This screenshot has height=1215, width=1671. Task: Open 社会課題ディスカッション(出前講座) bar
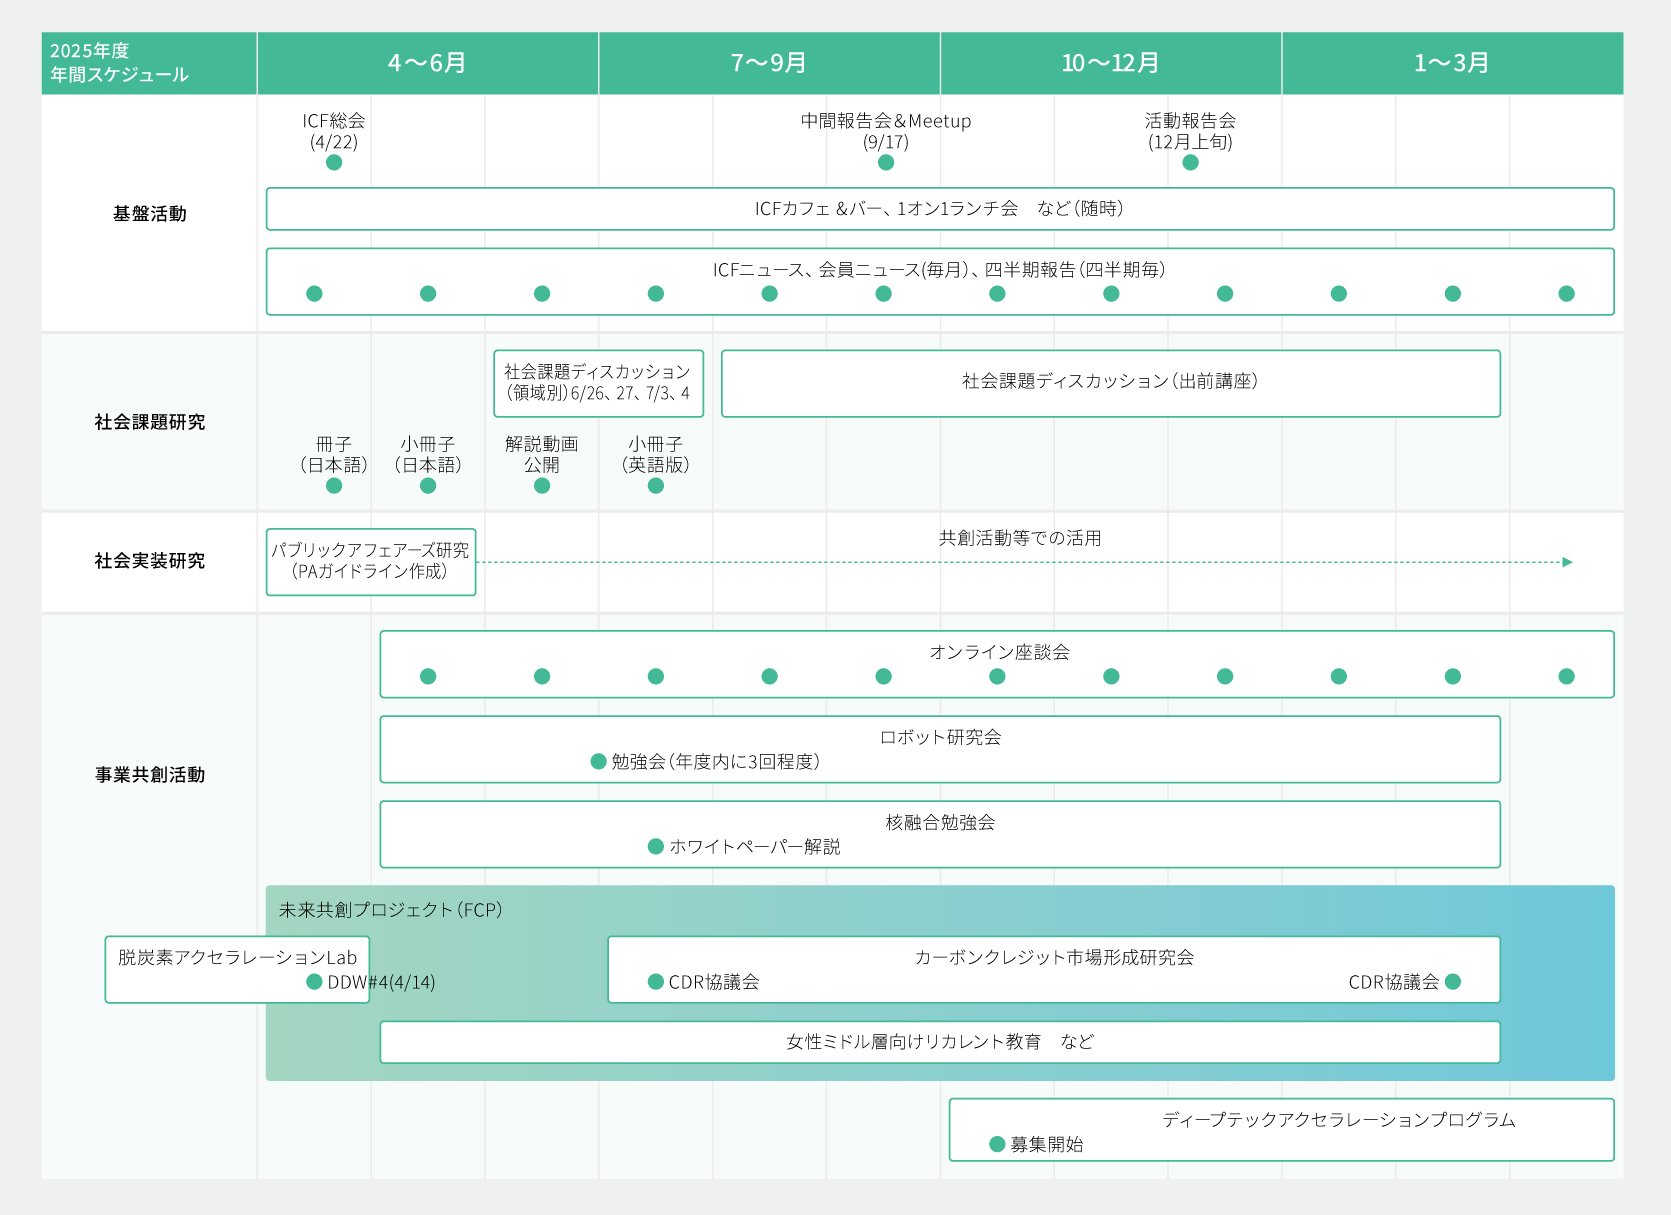click(1111, 383)
